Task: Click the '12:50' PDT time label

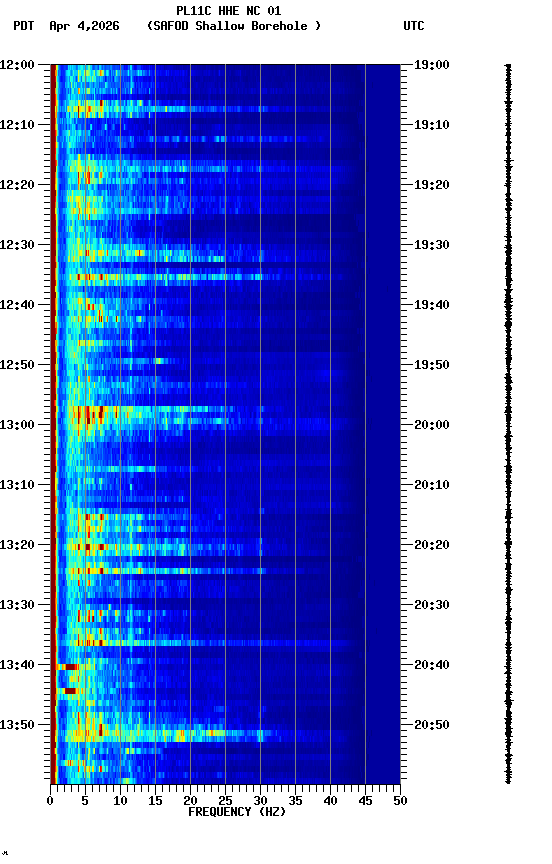Action: (x=17, y=365)
